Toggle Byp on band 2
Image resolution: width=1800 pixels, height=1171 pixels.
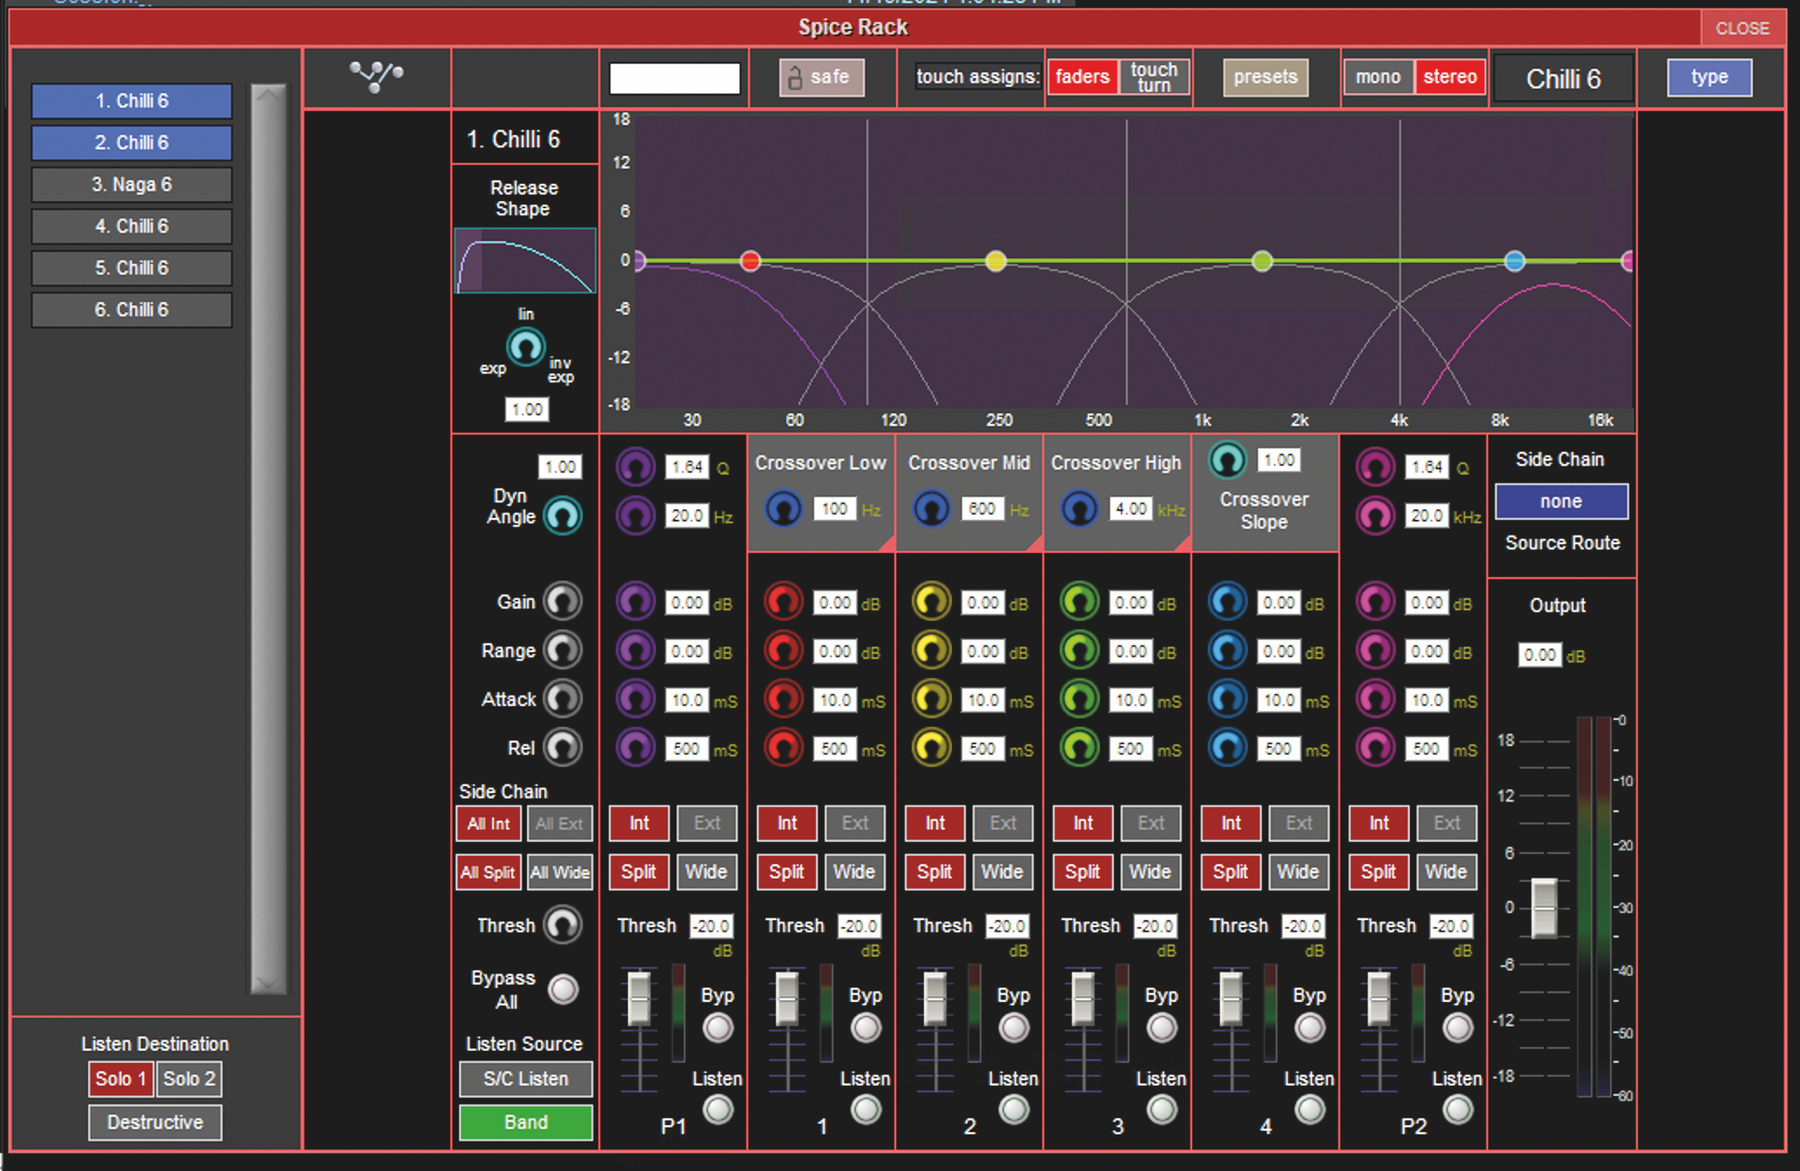[x=1014, y=1027]
